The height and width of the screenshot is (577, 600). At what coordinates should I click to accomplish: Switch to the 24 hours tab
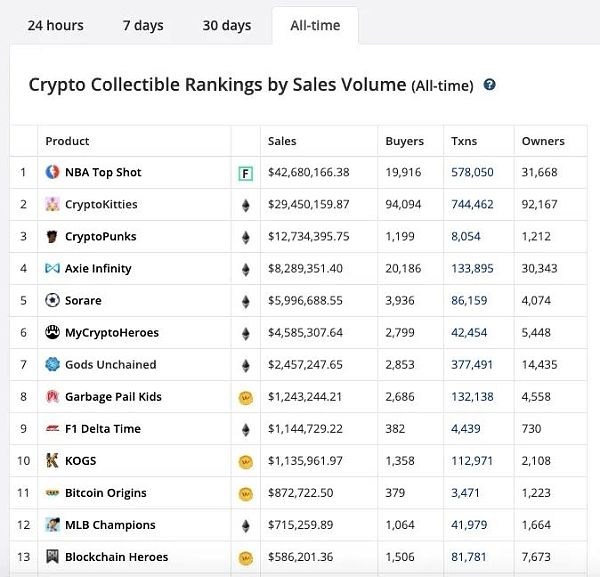(x=54, y=25)
